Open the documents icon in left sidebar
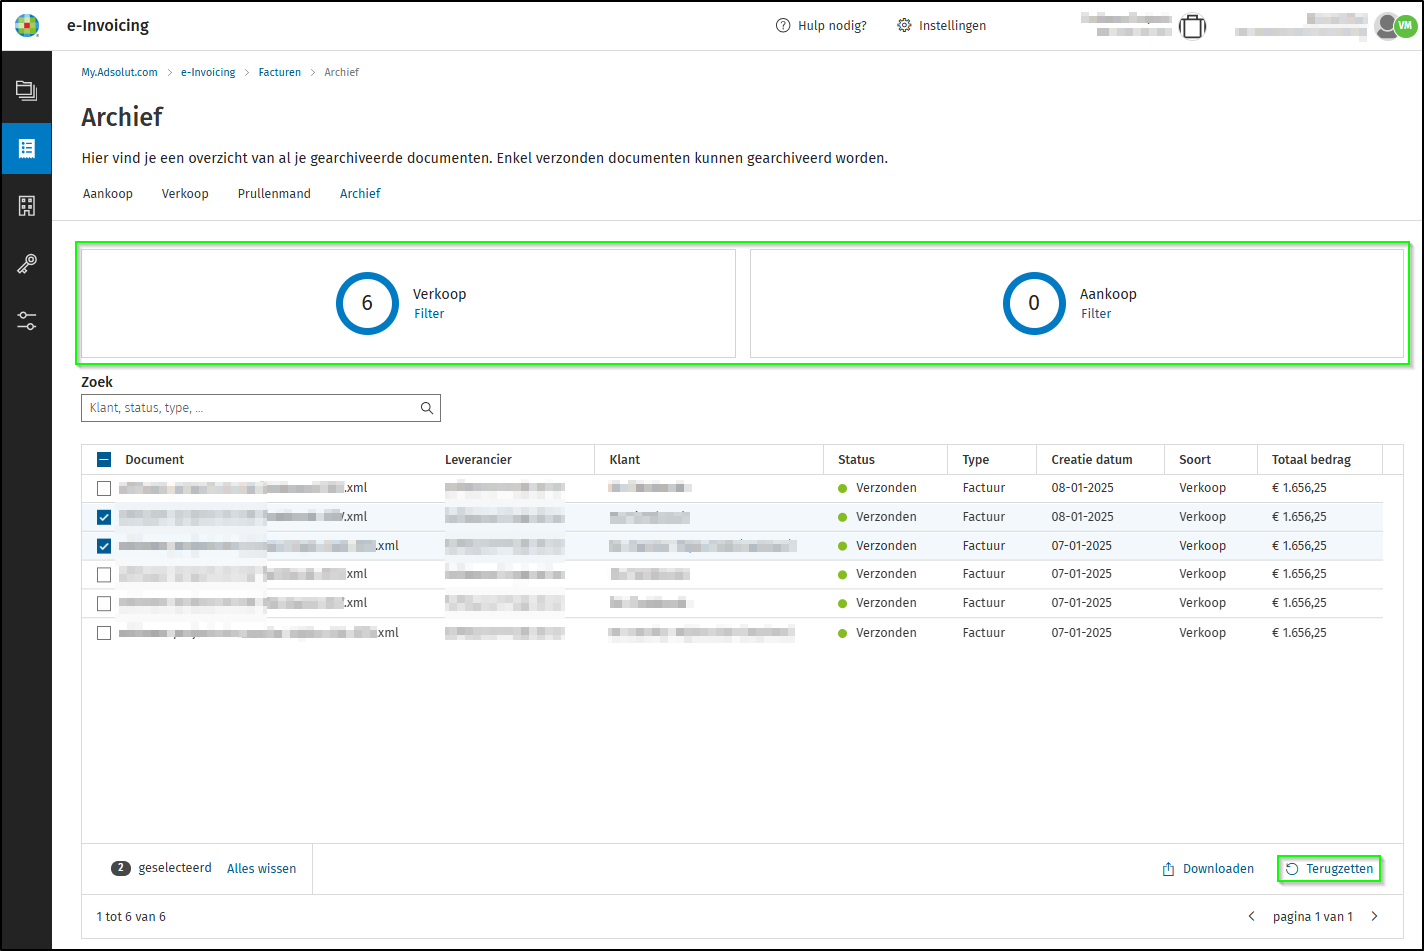Image resolution: width=1424 pixels, height=951 pixels. (x=26, y=91)
